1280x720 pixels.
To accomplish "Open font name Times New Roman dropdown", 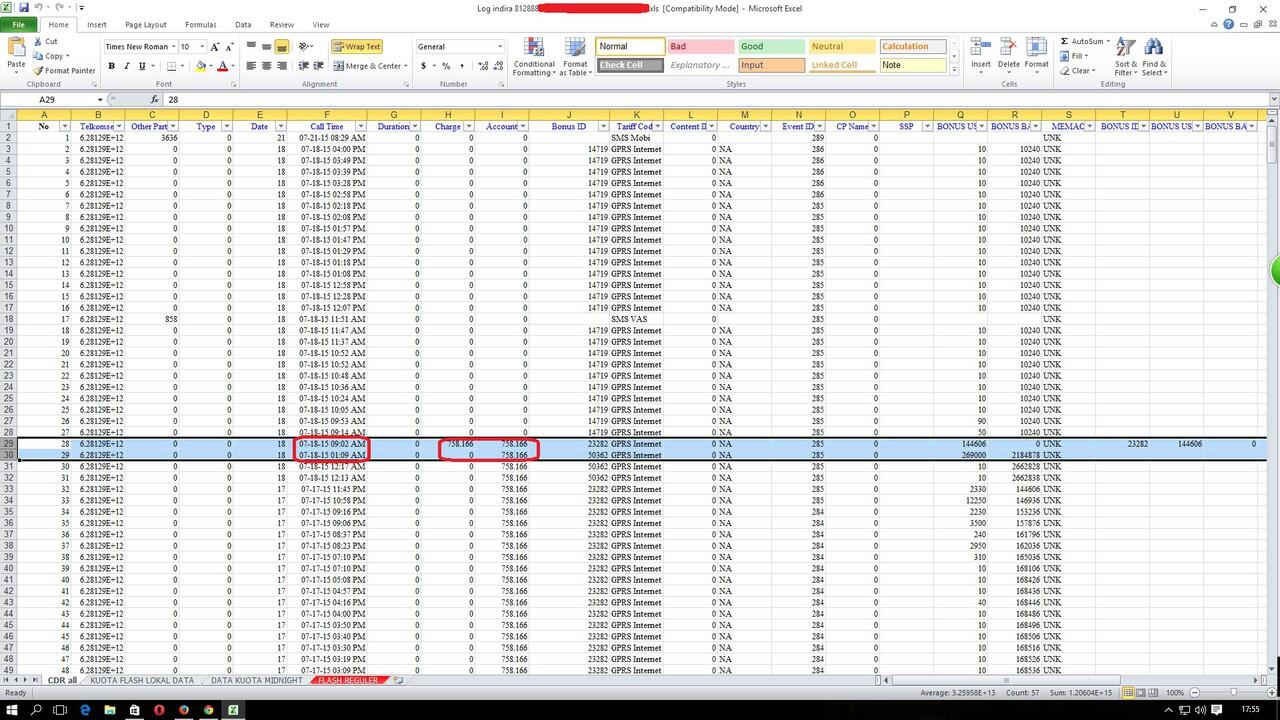I will tap(173, 47).
